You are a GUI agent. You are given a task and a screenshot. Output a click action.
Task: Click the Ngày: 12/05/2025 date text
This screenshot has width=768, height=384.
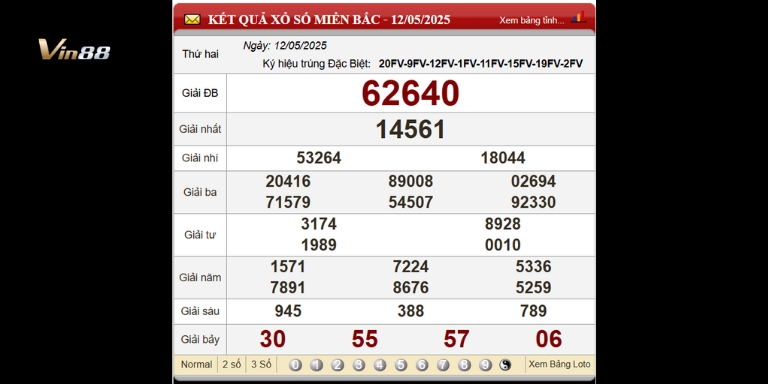point(285,46)
